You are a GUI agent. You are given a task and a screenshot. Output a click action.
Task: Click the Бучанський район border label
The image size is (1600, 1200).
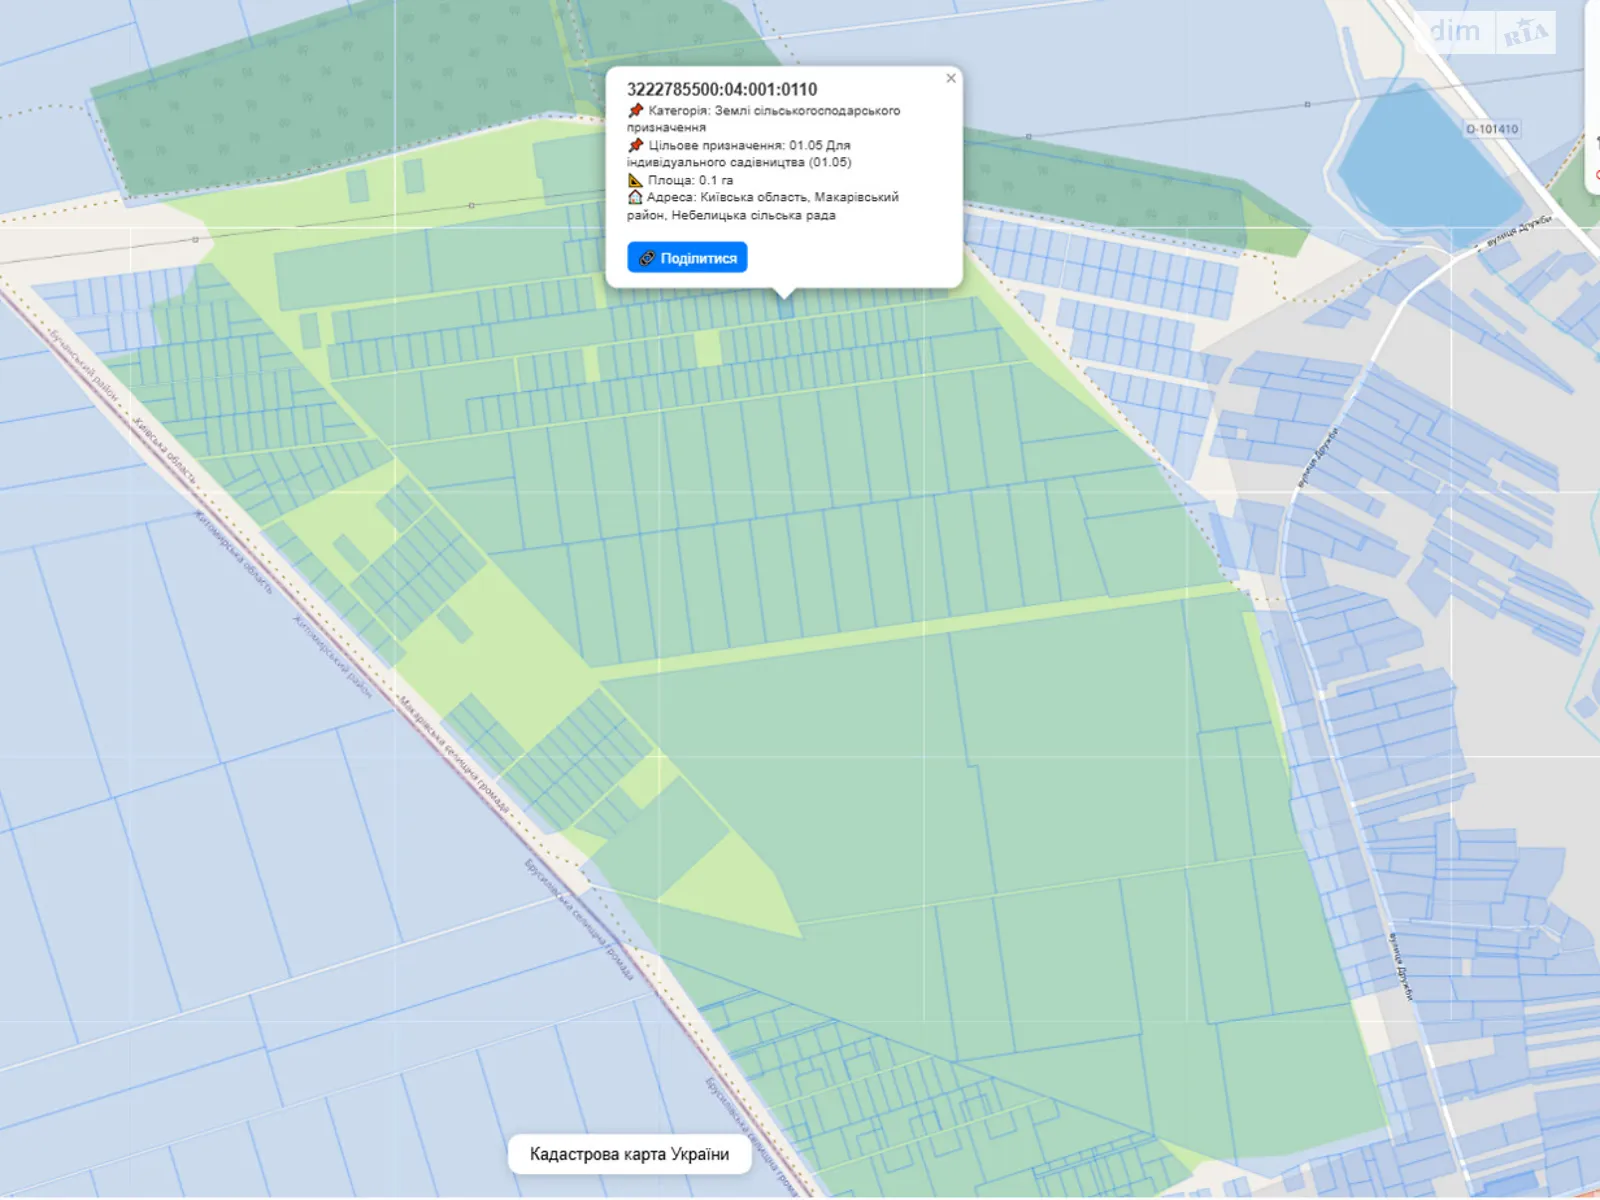click(85, 364)
